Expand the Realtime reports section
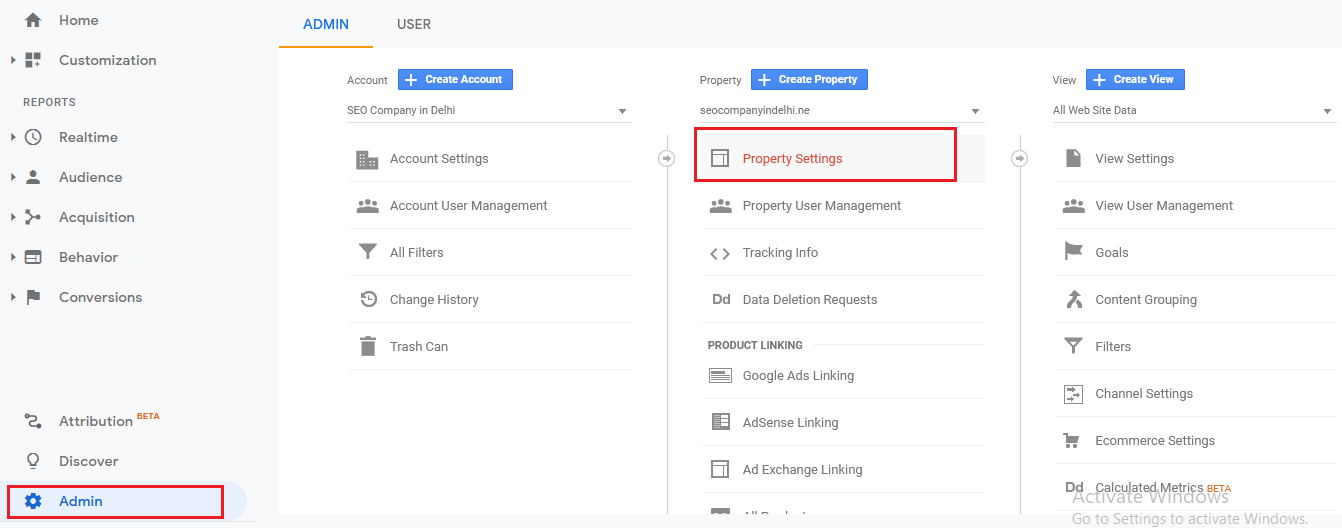 (x=13, y=137)
